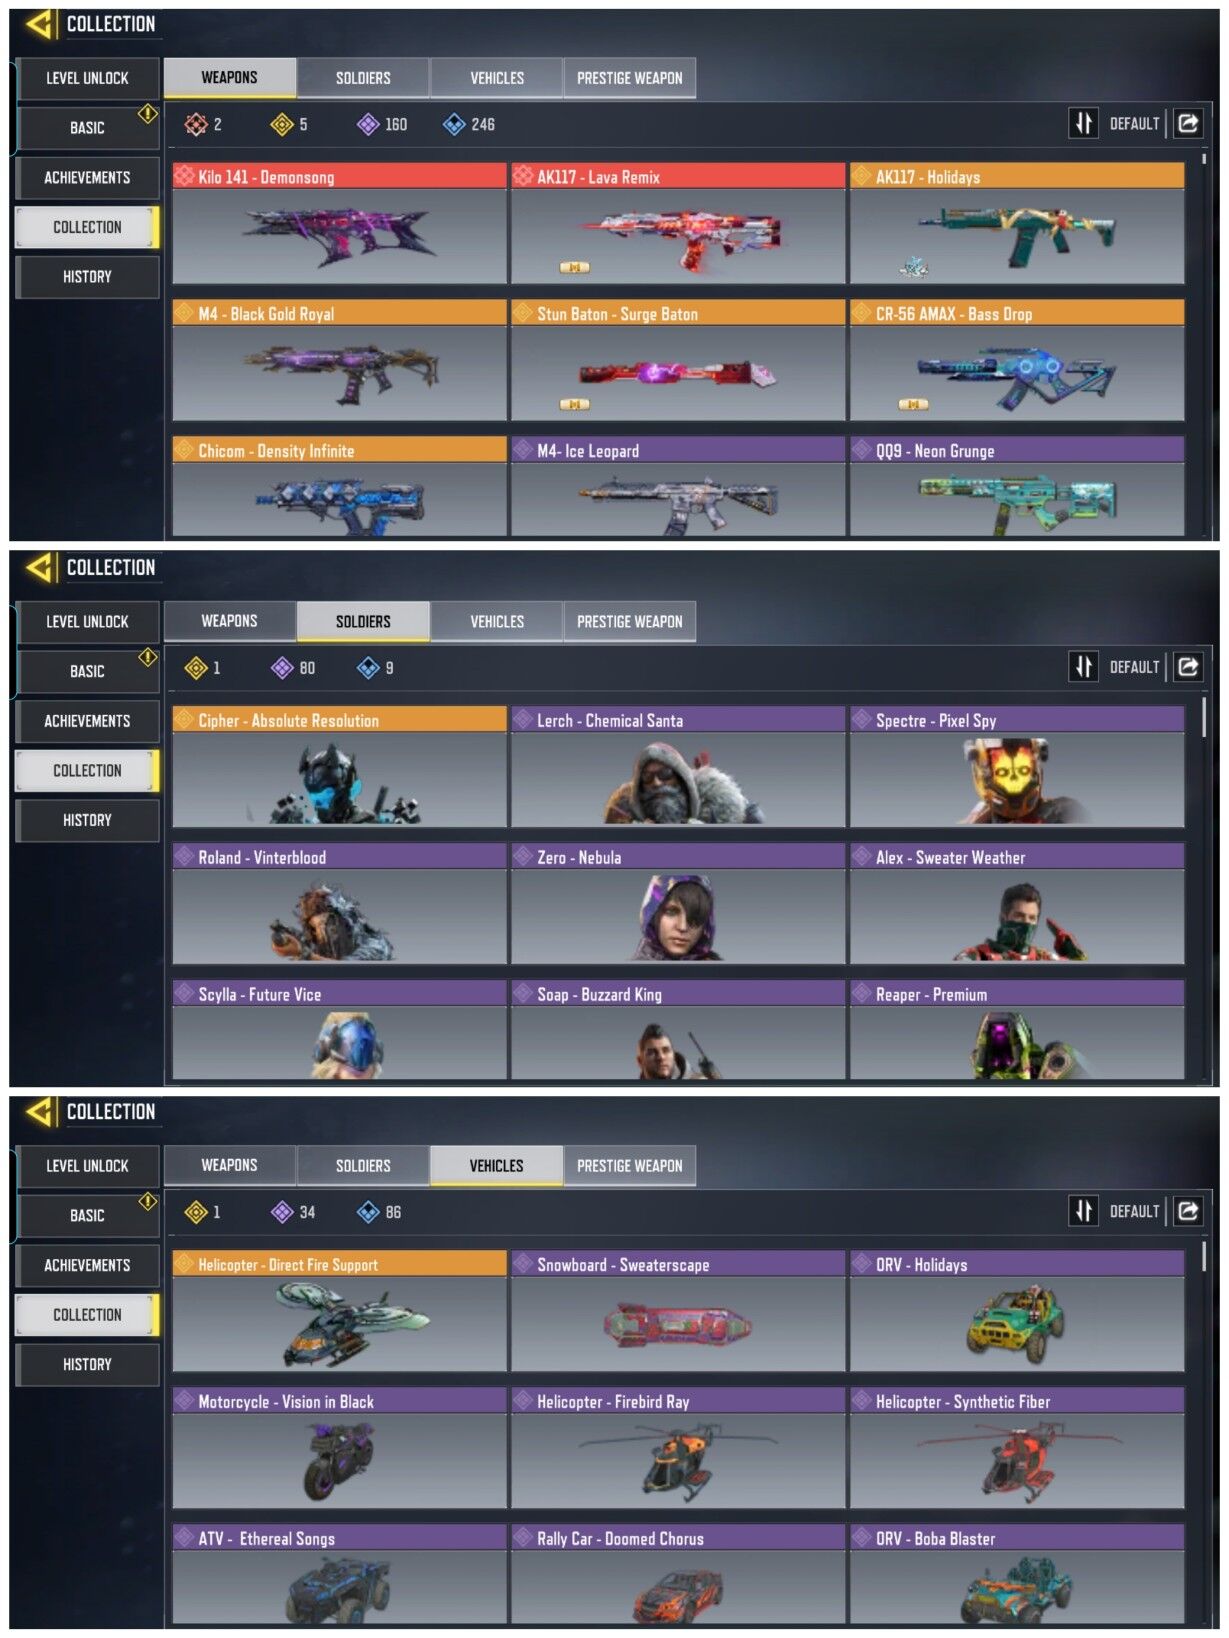Select the Soldiers tab in top panel
The width and height of the screenshot is (1229, 1638).
coord(363,78)
